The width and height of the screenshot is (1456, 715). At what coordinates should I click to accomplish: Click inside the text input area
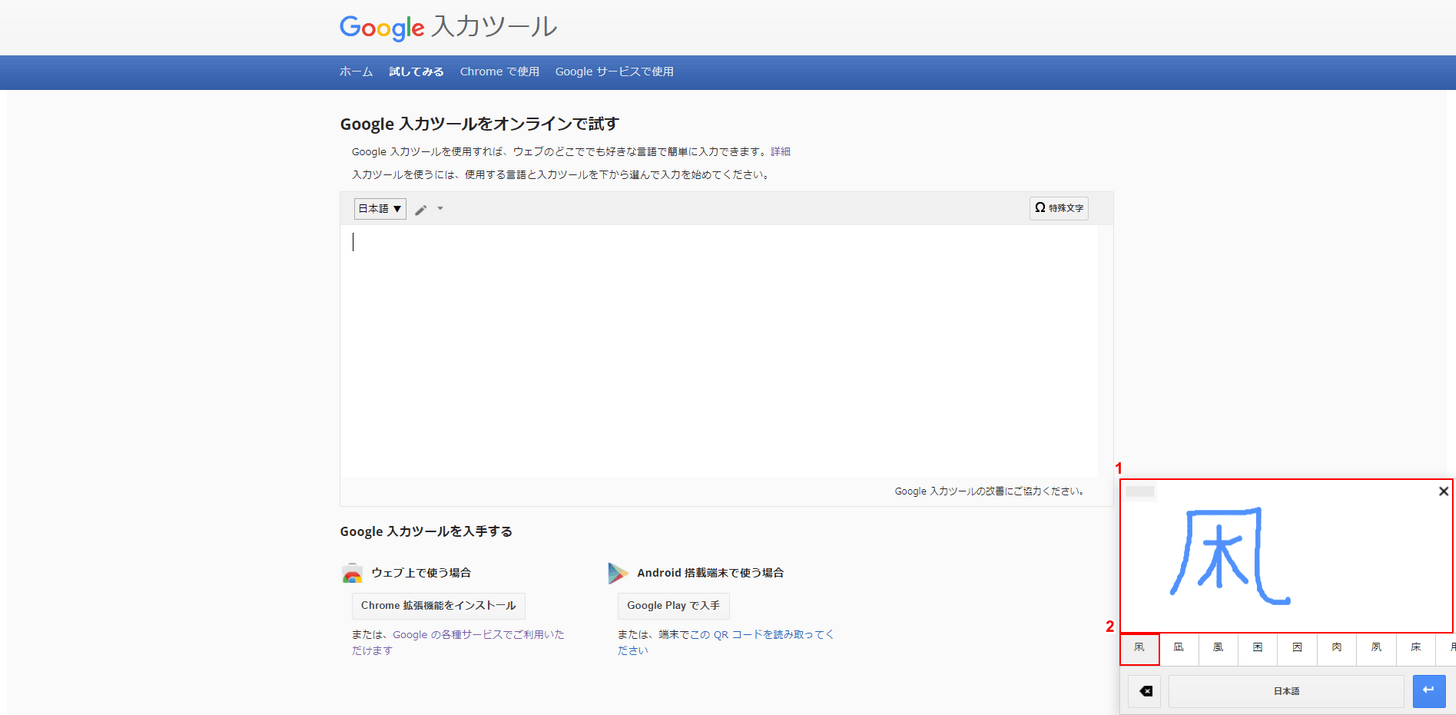pyautogui.click(x=719, y=351)
